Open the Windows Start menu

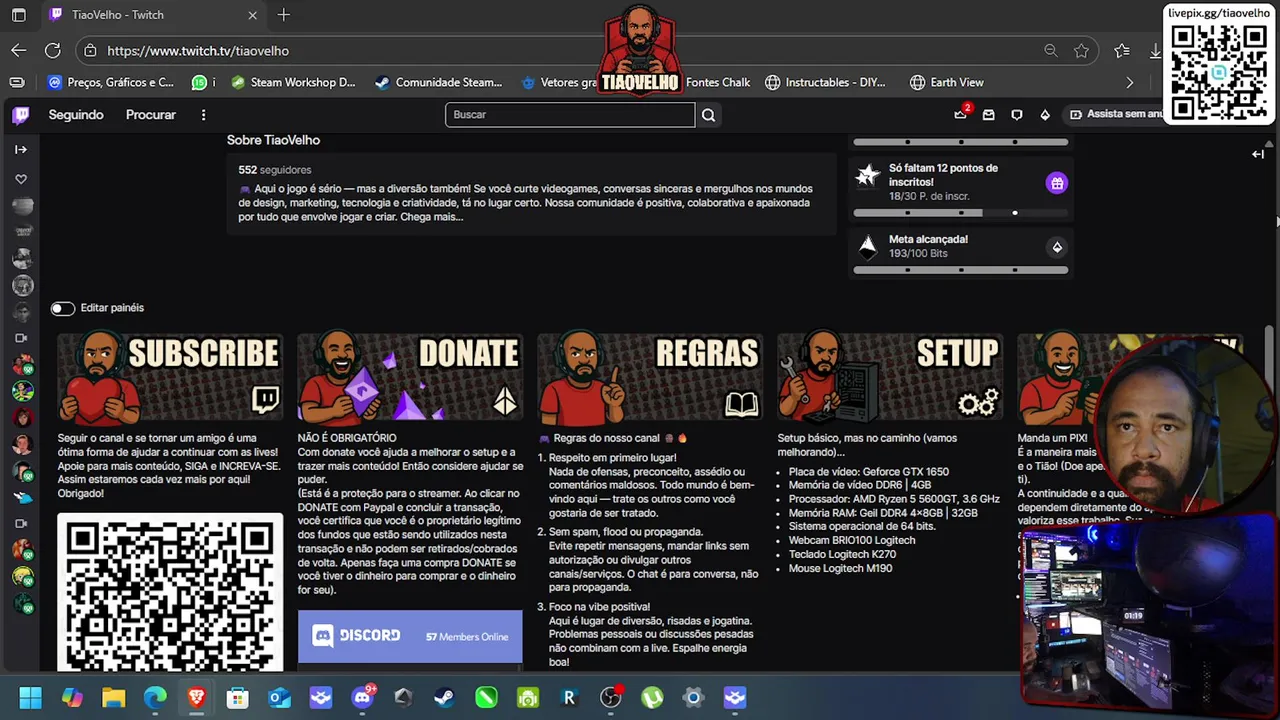pos(30,698)
